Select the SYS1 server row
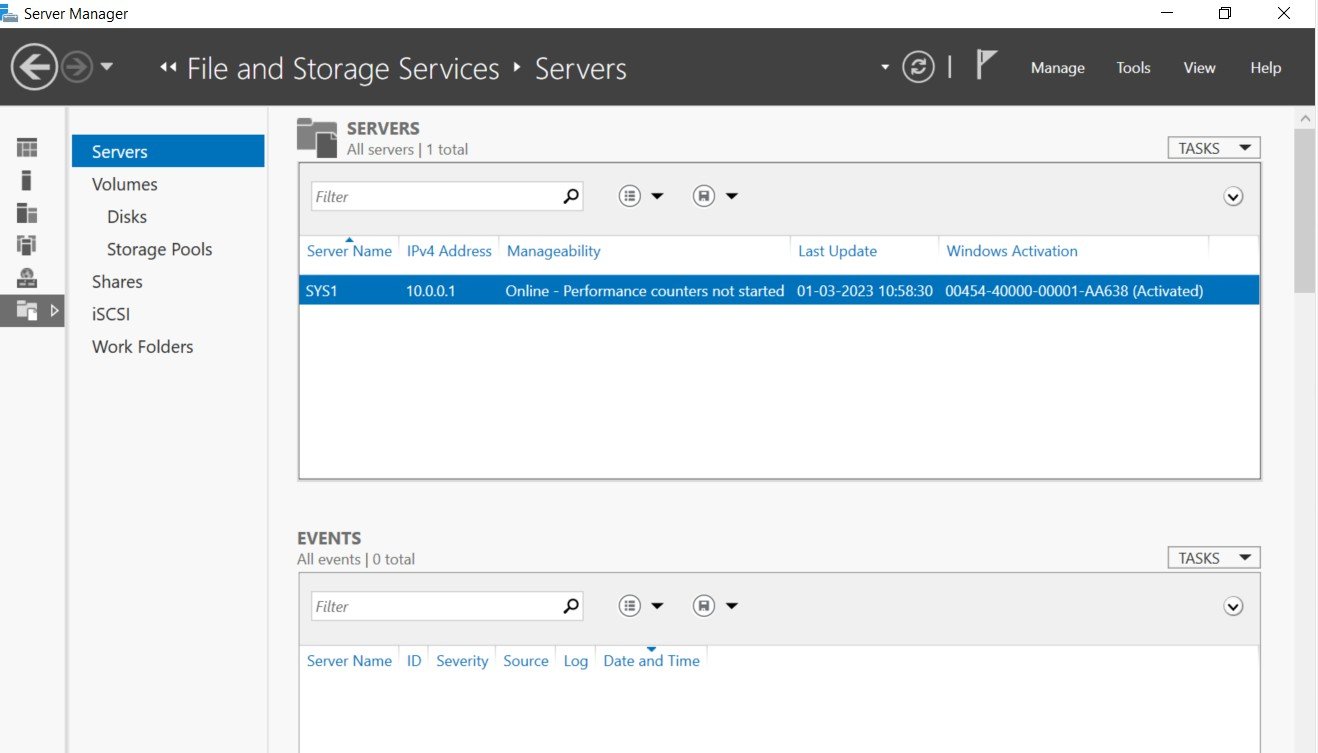 [x=779, y=291]
